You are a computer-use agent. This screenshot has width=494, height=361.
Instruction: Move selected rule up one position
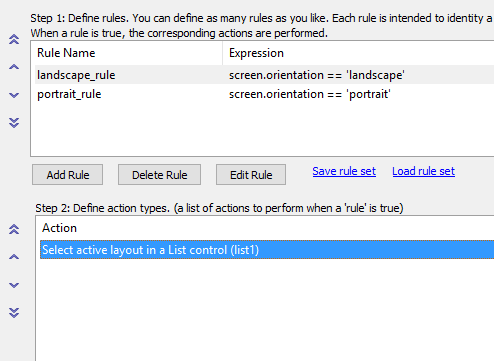(14, 67)
